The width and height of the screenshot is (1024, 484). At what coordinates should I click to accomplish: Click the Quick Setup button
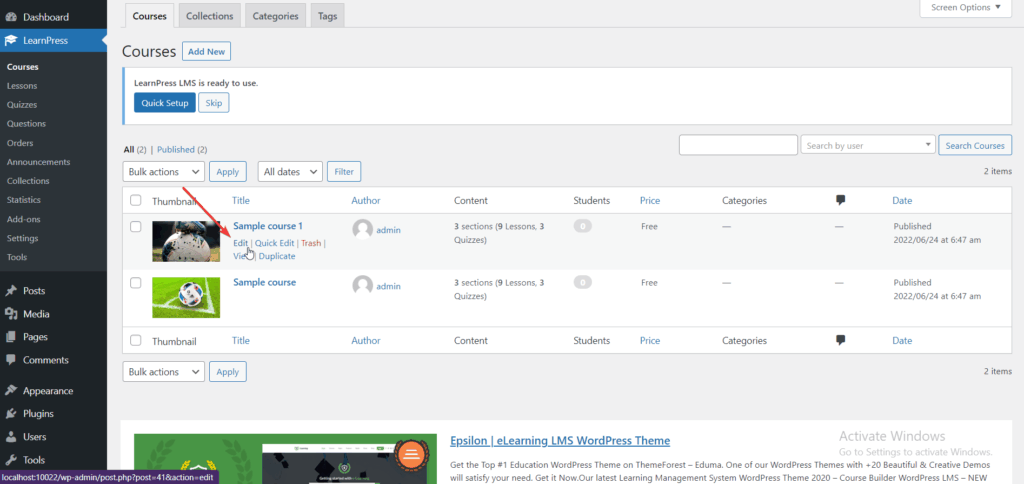[x=165, y=103]
